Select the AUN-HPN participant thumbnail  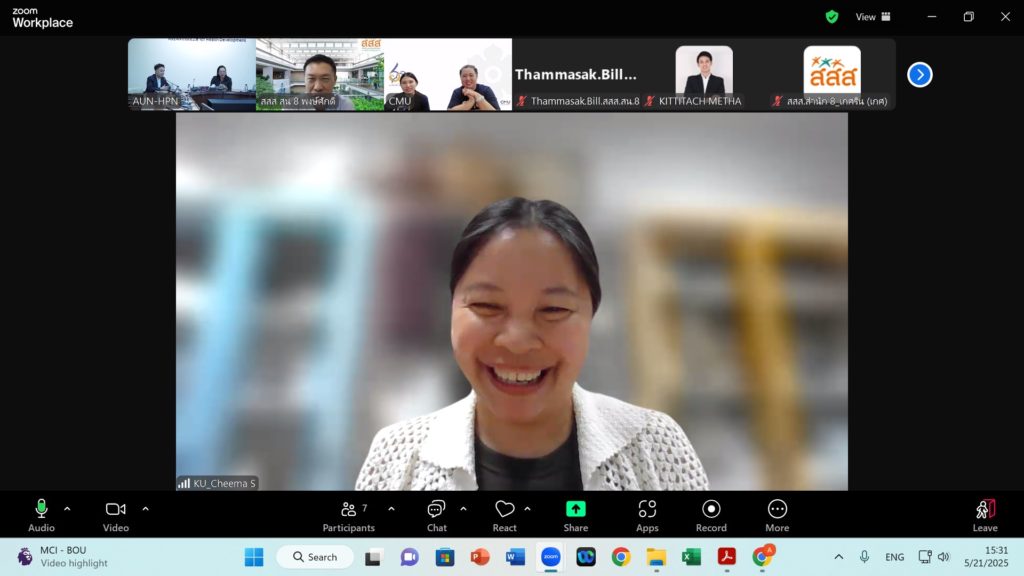point(191,74)
